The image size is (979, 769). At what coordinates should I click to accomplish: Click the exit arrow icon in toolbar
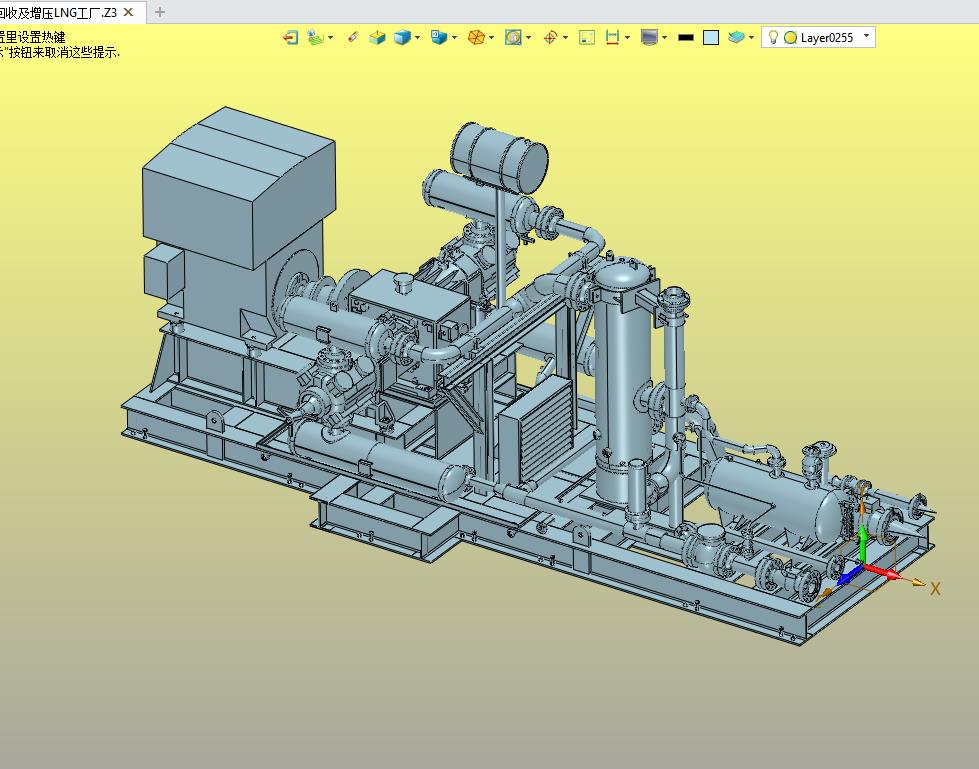(290, 37)
